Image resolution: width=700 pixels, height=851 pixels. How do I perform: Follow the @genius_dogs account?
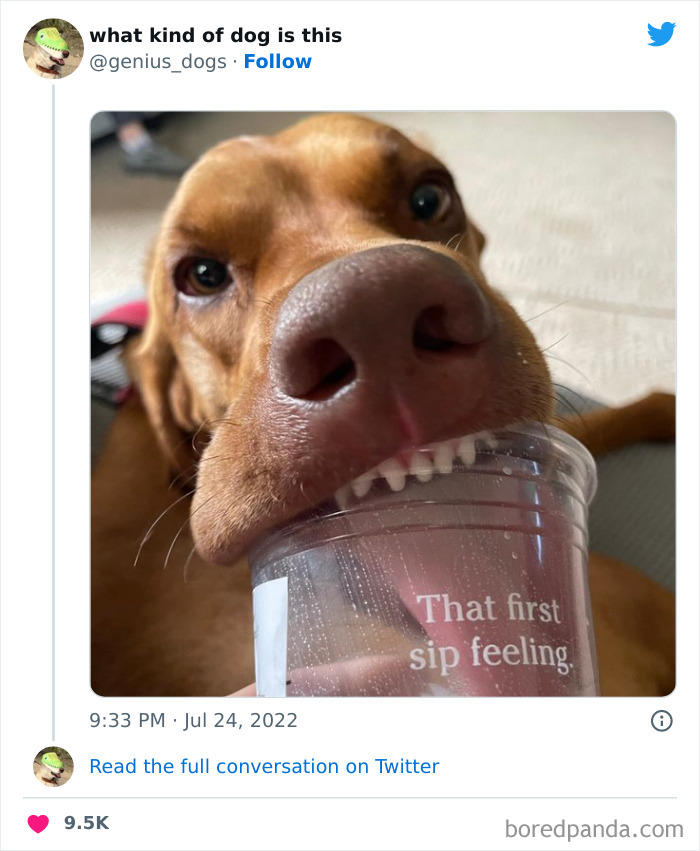point(278,61)
